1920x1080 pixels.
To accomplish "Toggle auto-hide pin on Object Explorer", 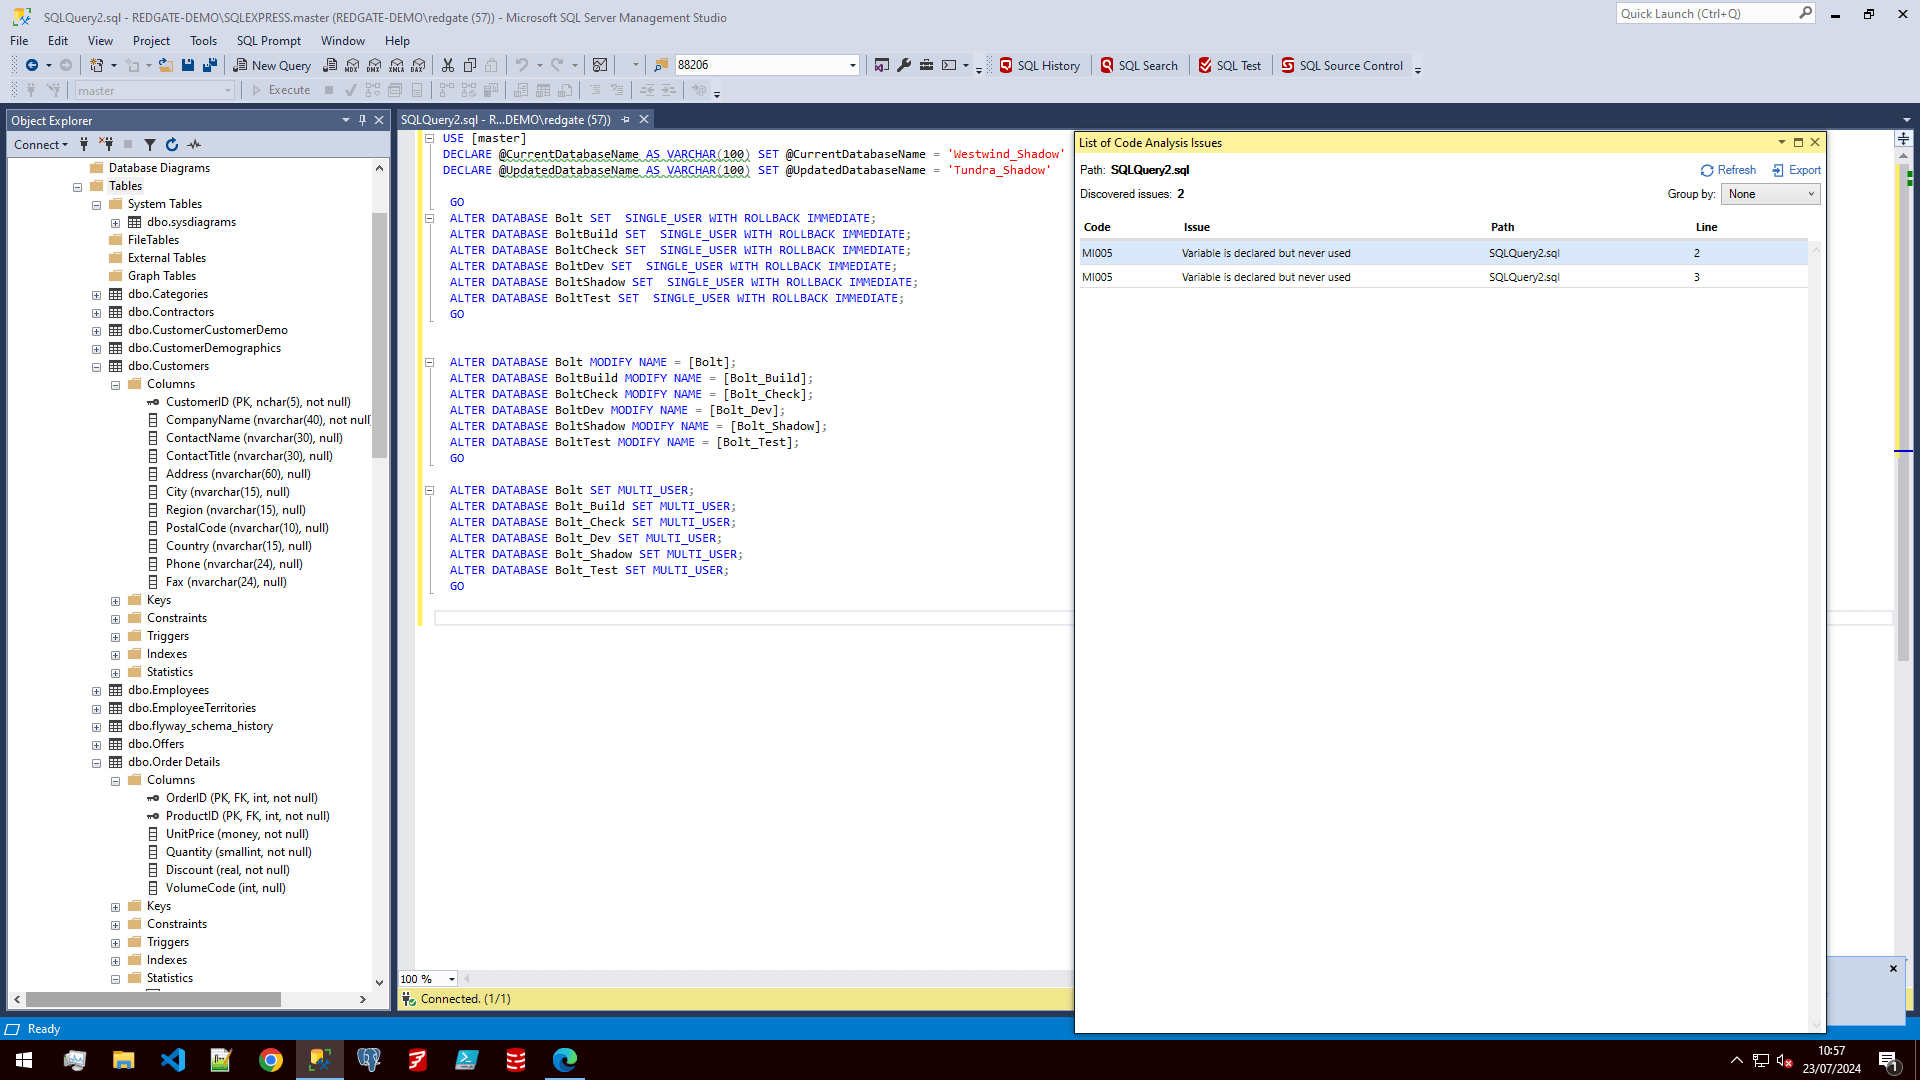I will pyautogui.click(x=362, y=120).
